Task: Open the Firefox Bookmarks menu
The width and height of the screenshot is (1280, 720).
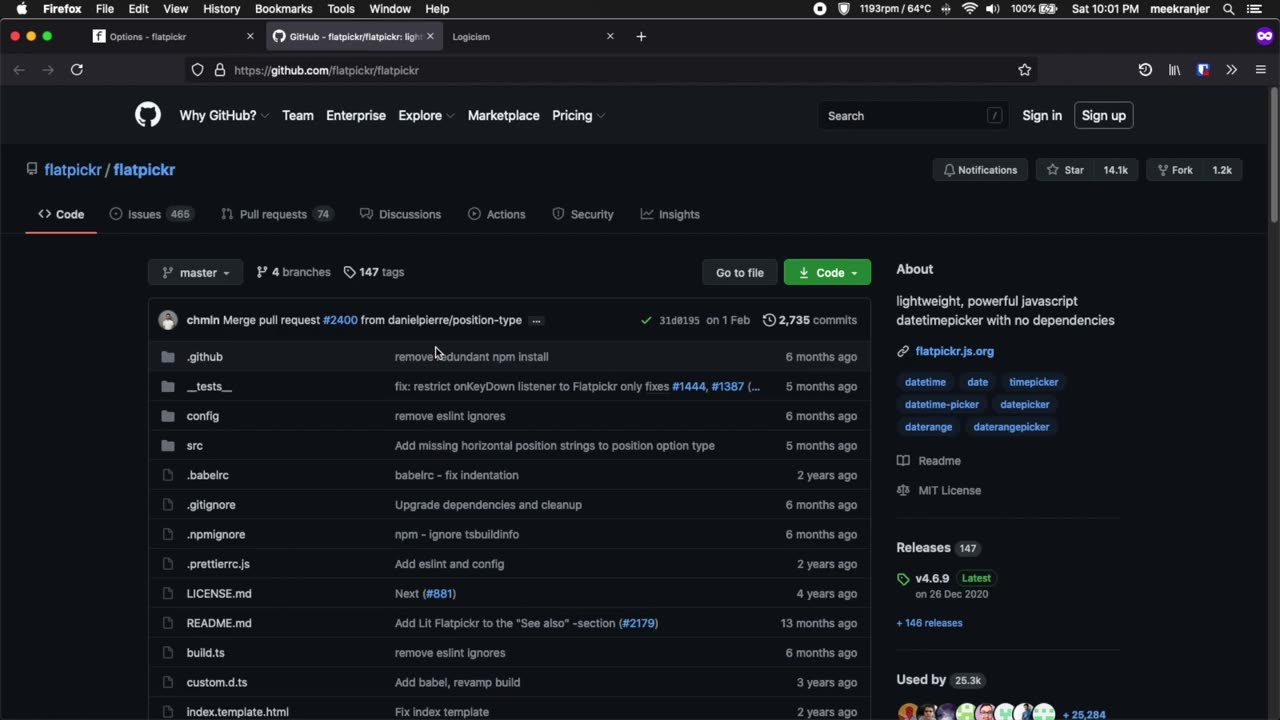Action: tap(284, 9)
